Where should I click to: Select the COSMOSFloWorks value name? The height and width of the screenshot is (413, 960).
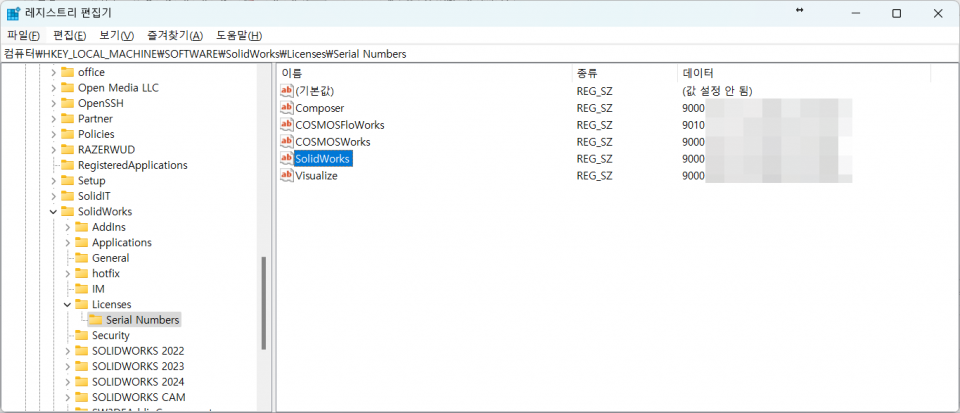pyautogui.click(x=340, y=125)
